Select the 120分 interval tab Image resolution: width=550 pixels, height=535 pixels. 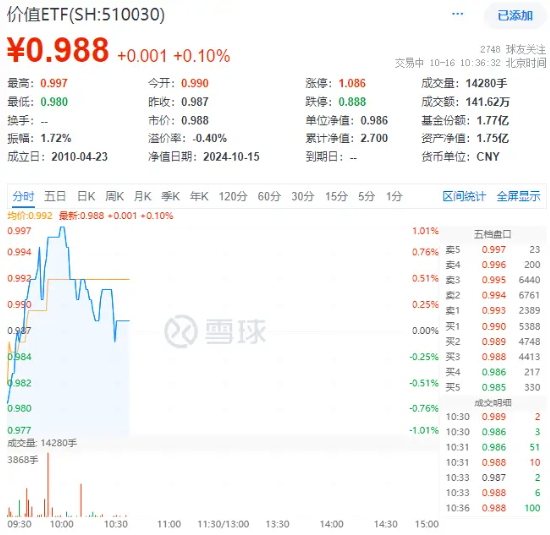(x=233, y=196)
